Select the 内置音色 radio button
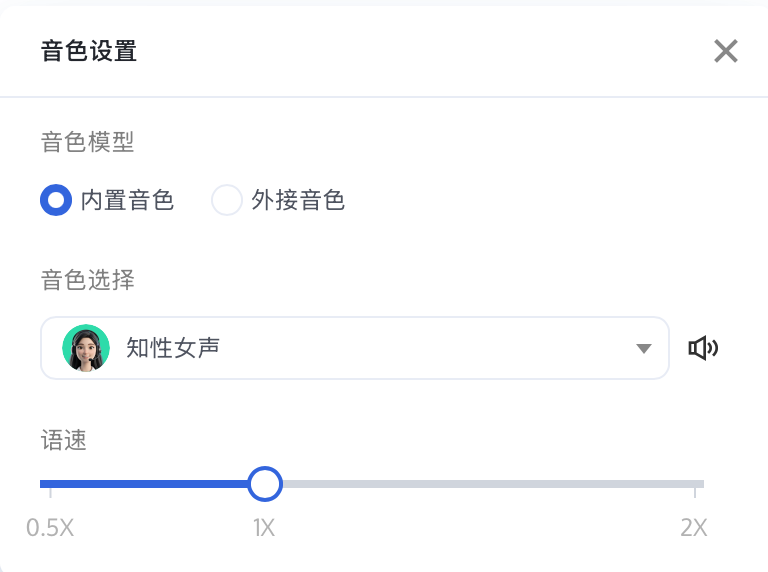 coord(56,200)
